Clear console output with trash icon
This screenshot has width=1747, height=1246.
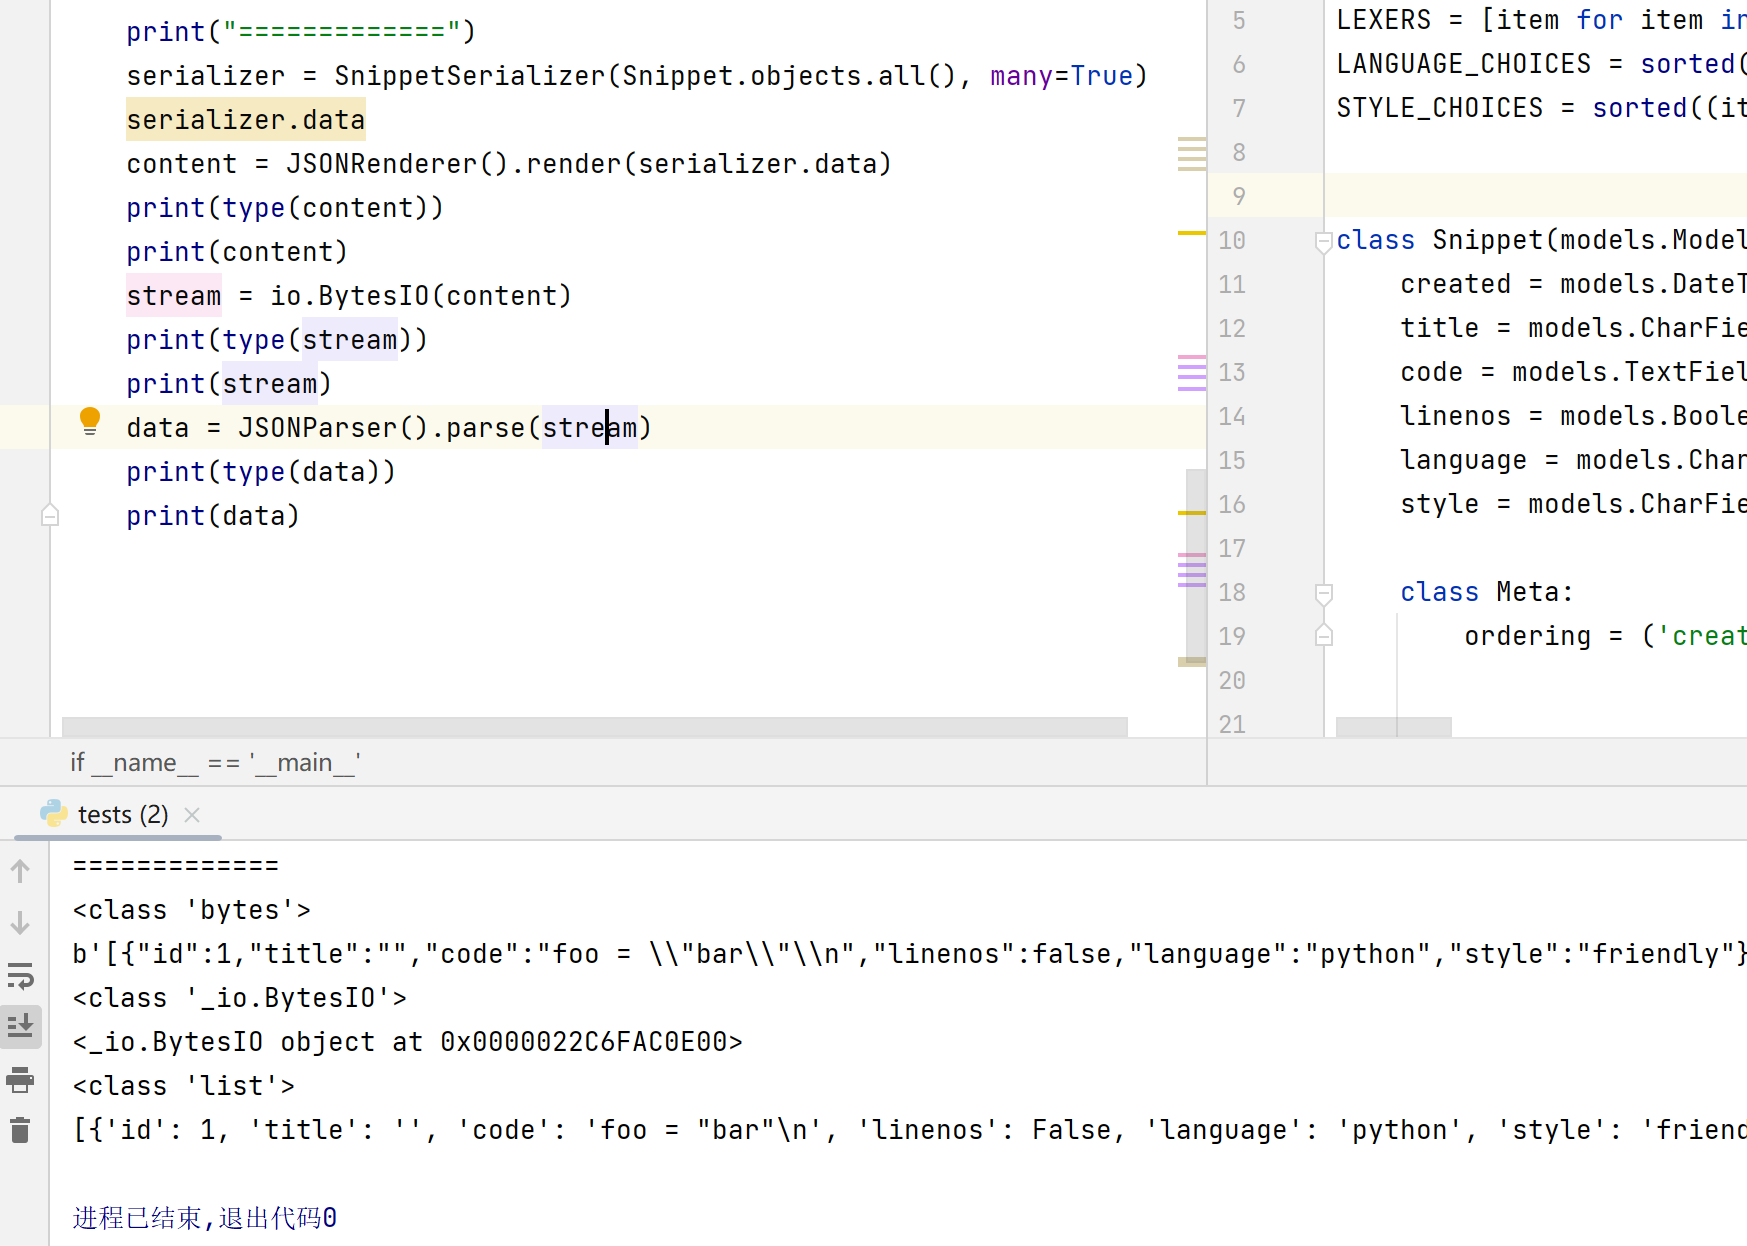20,1130
